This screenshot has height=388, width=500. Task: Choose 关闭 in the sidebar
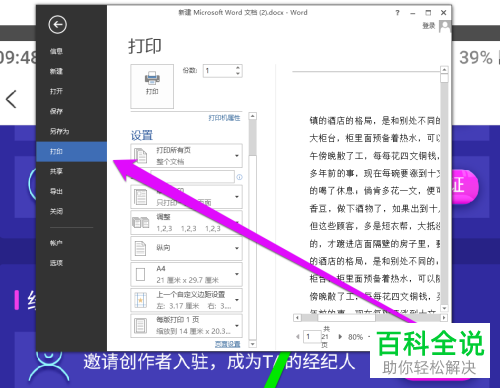[56, 211]
